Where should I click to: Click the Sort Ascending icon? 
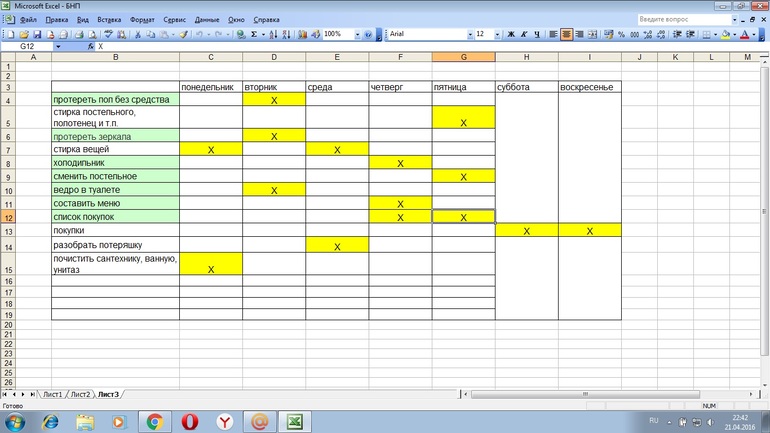275,34
